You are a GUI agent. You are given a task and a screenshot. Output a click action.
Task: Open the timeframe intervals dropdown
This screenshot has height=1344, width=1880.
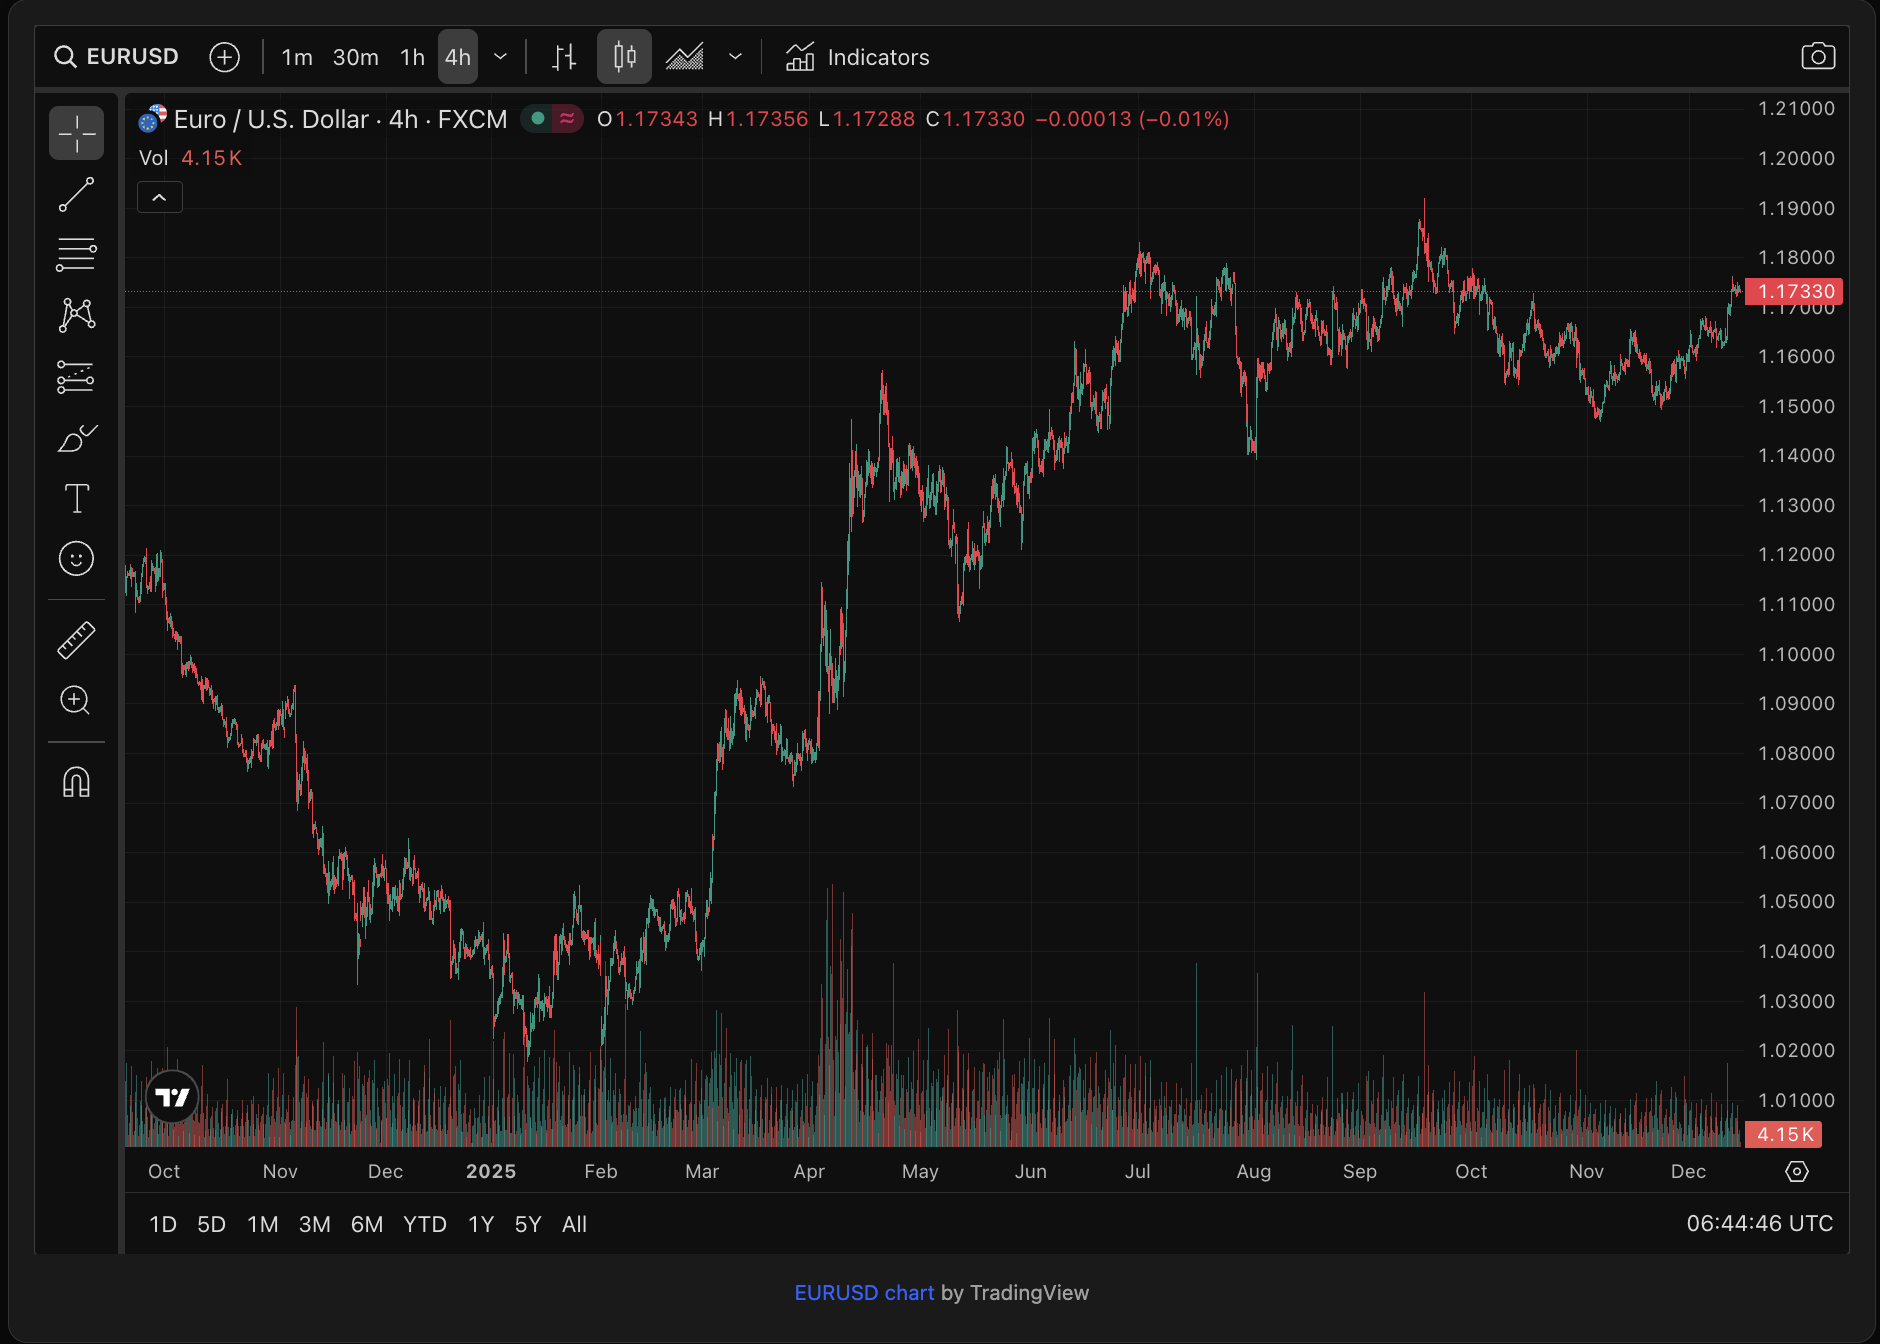501,57
